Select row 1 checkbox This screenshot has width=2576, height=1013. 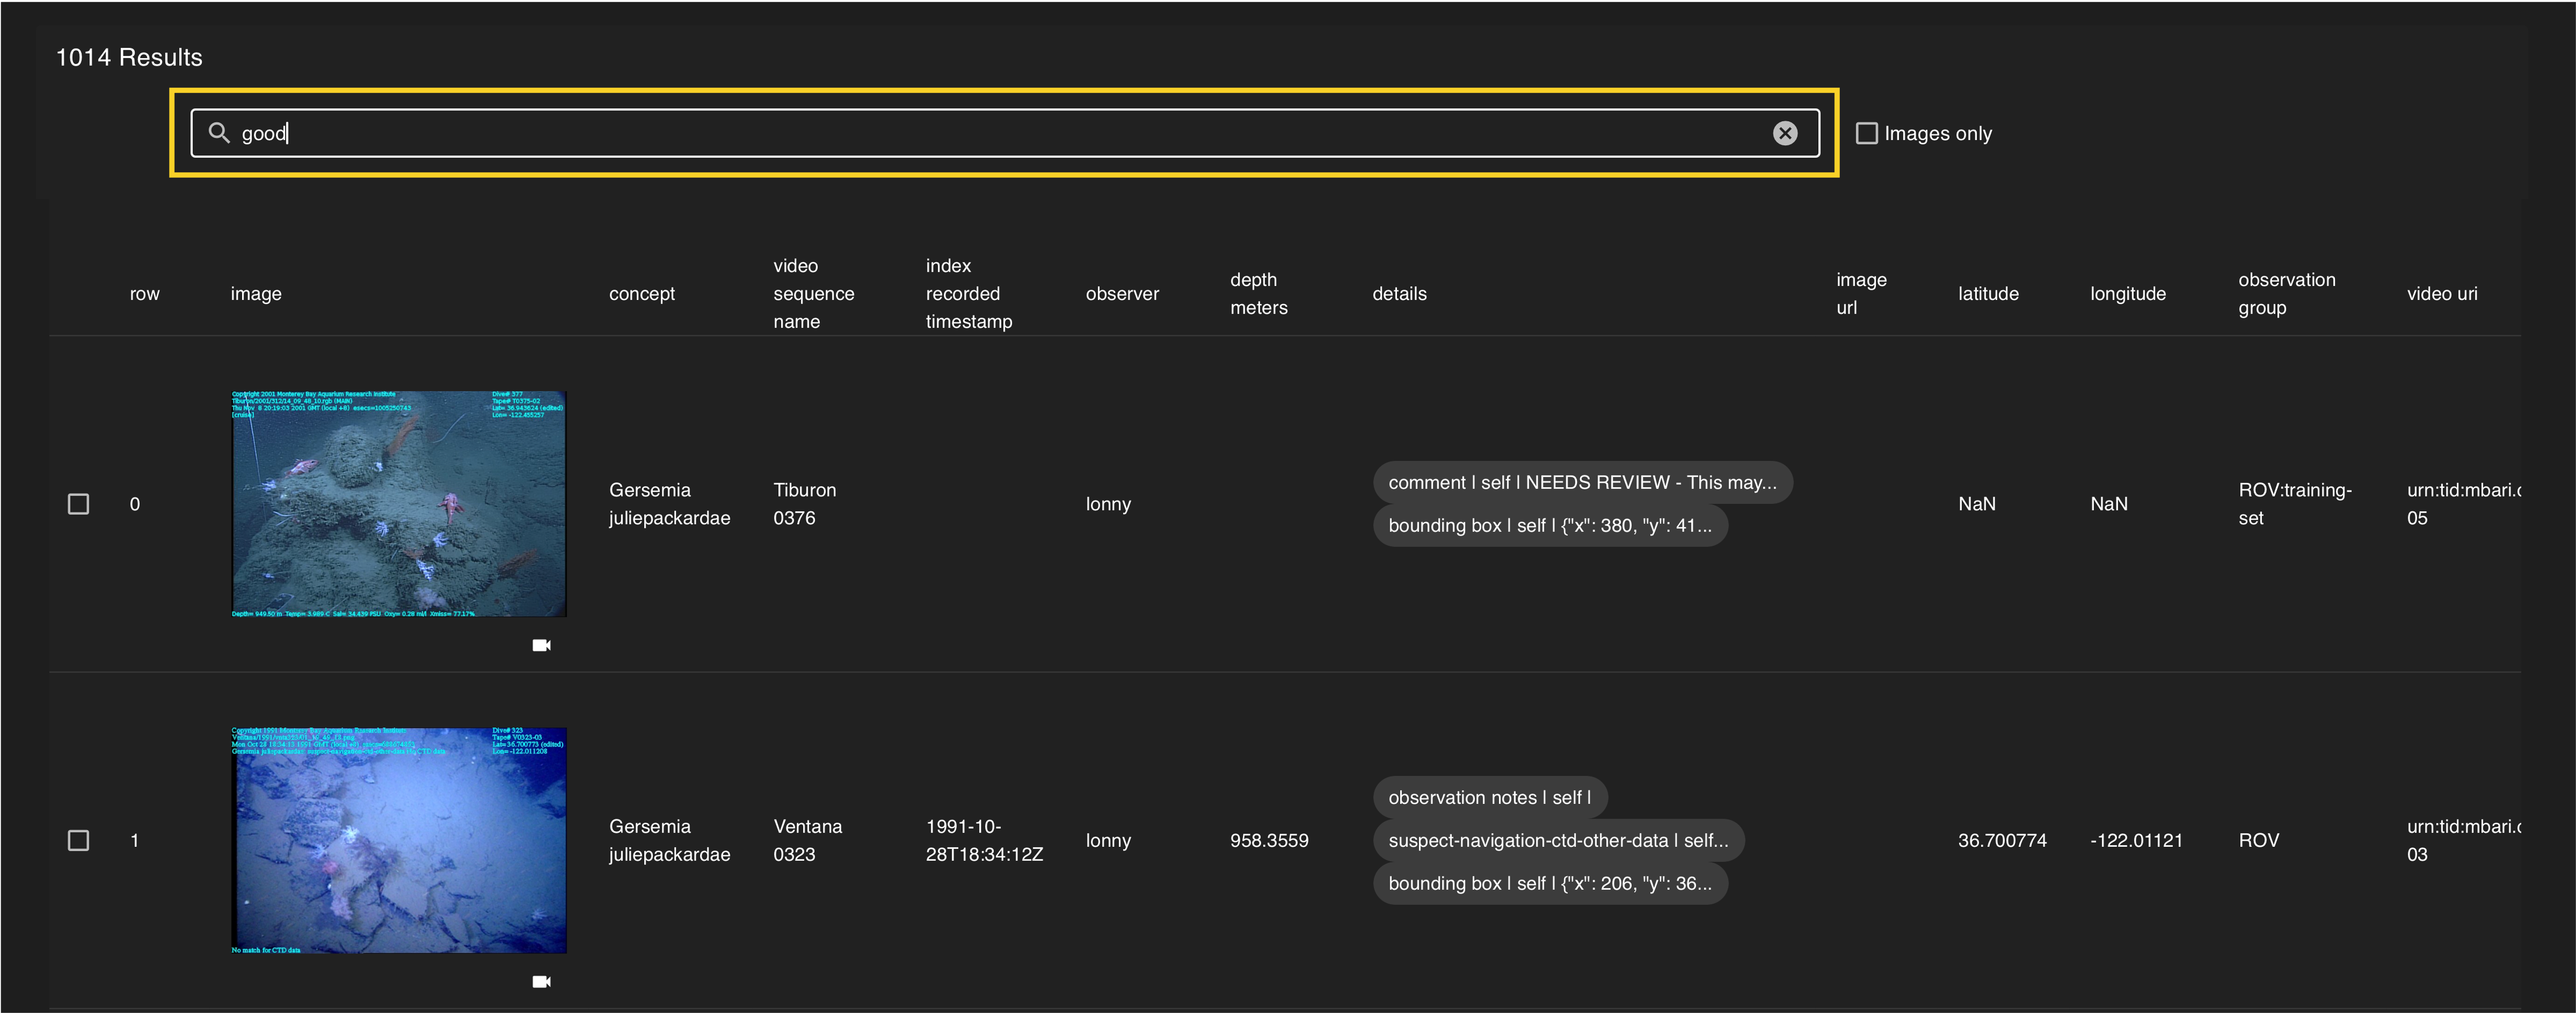pyautogui.click(x=78, y=840)
